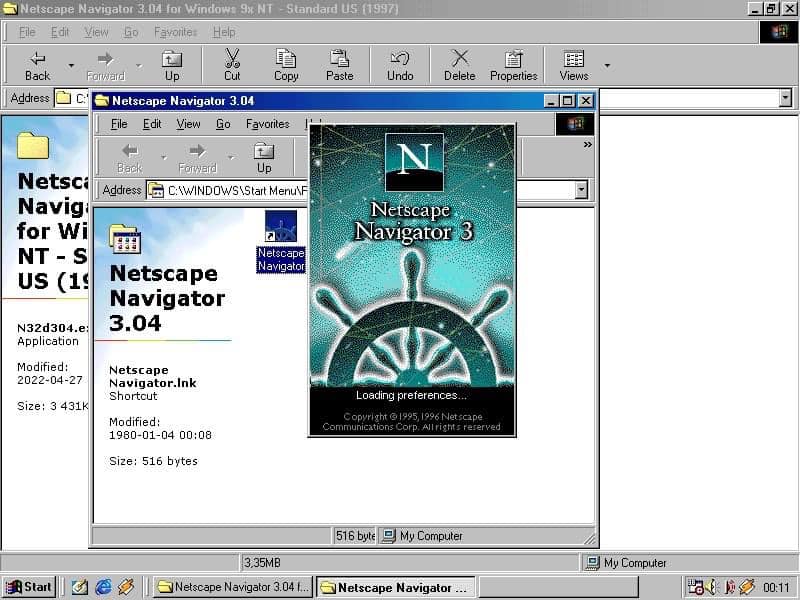Open the Favorites menu in front window
800x600 pixels.
(267, 124)
